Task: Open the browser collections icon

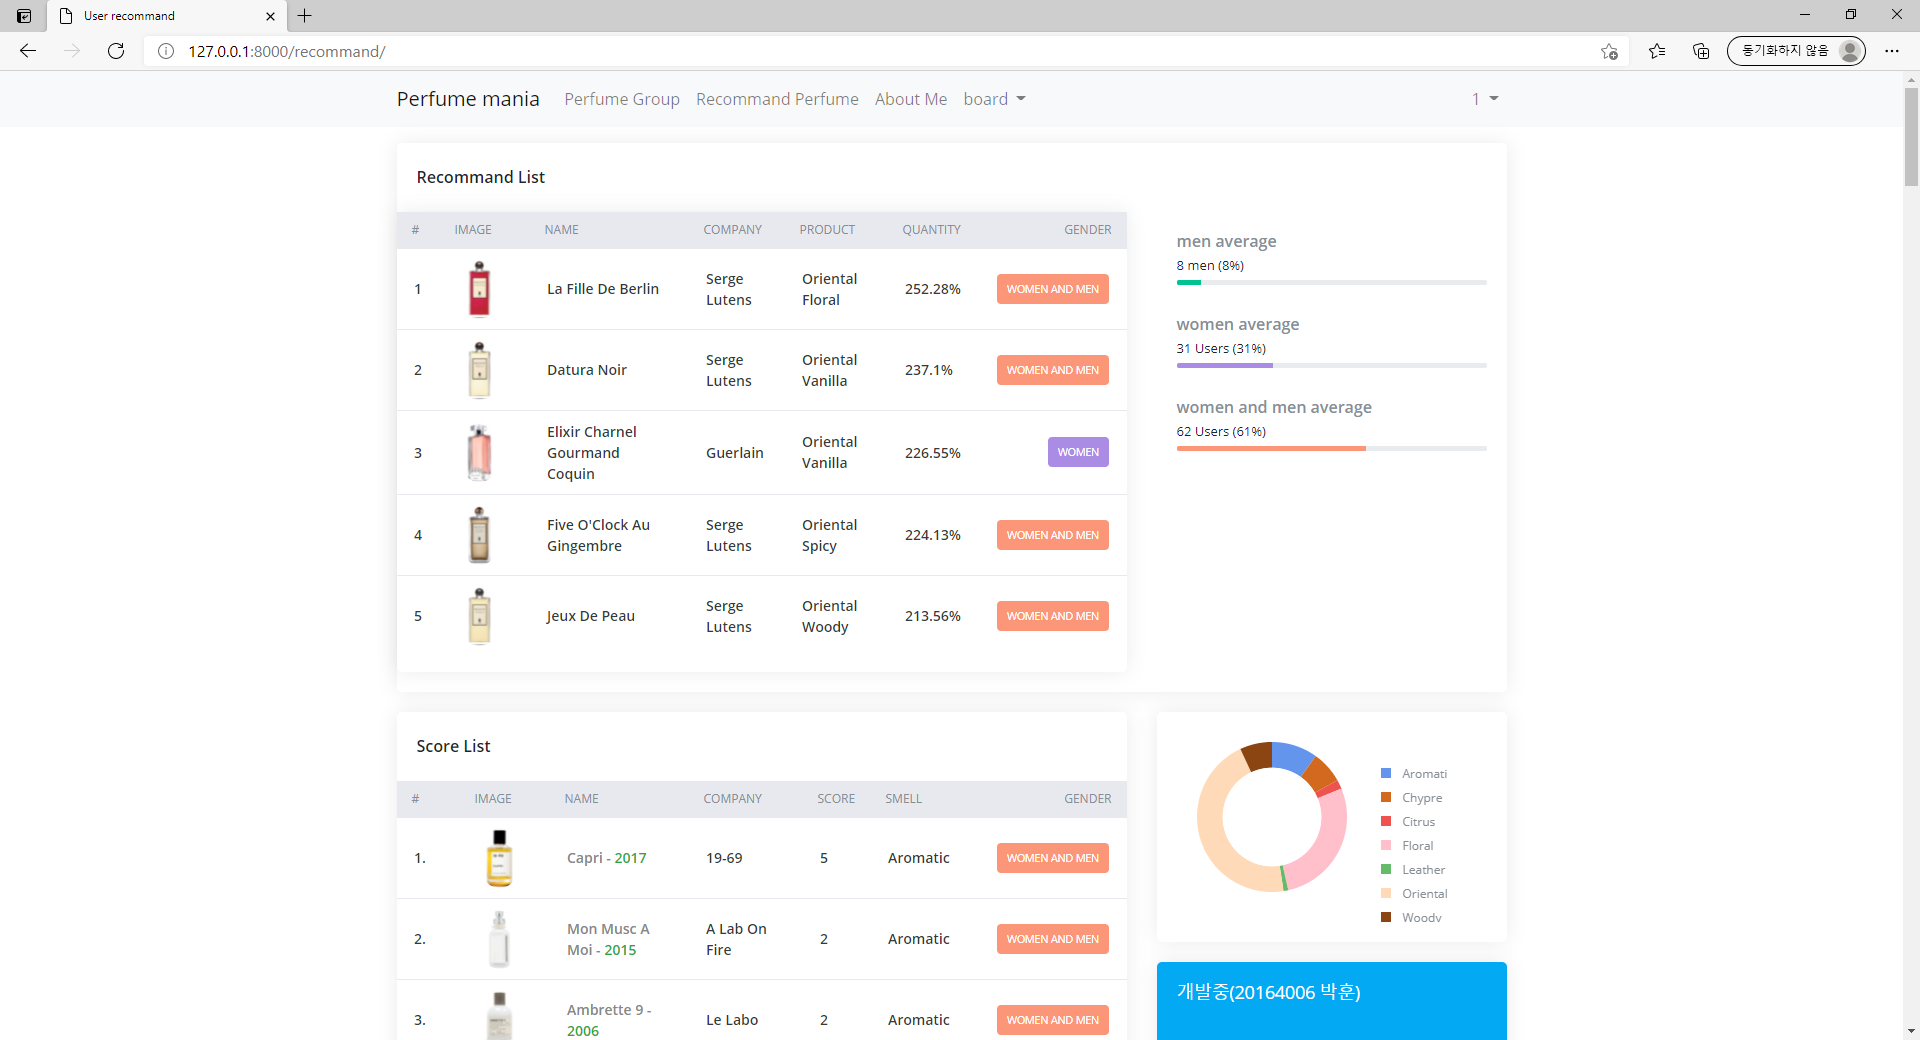Action: click(1701, 51)
